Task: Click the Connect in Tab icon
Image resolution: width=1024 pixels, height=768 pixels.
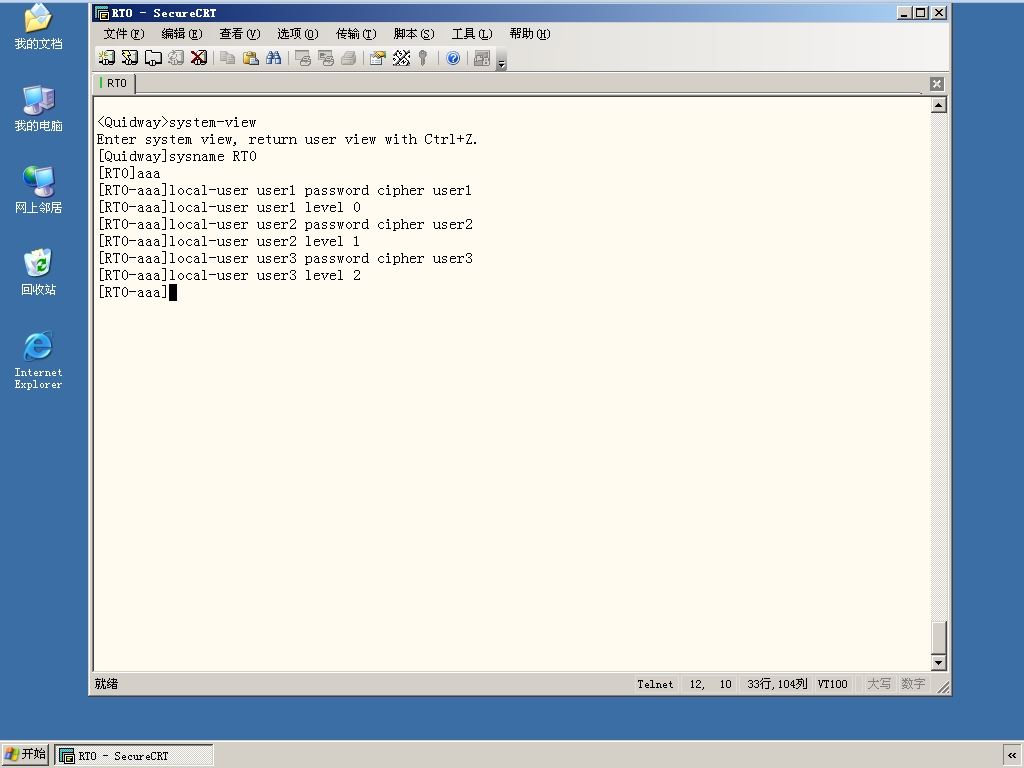Action: pyautogui.click(x=153, y=58)
